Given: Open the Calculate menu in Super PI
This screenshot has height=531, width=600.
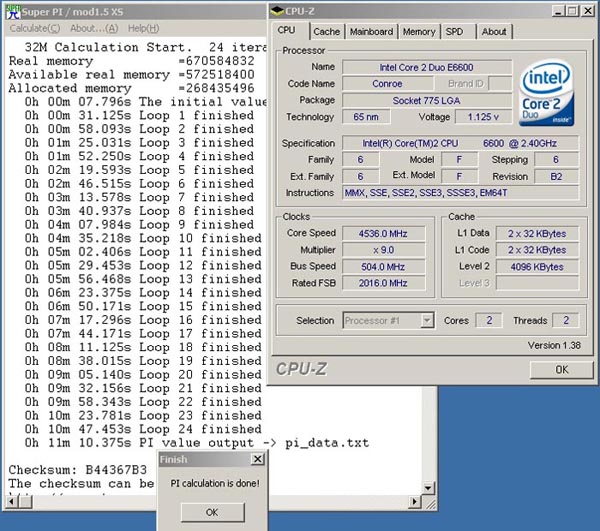Looking at the screenshot, I should (x=35, y=28).
